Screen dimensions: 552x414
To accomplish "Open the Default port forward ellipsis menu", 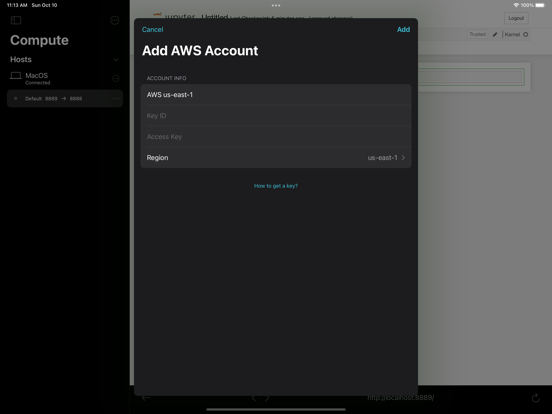I will click(116, 99).
